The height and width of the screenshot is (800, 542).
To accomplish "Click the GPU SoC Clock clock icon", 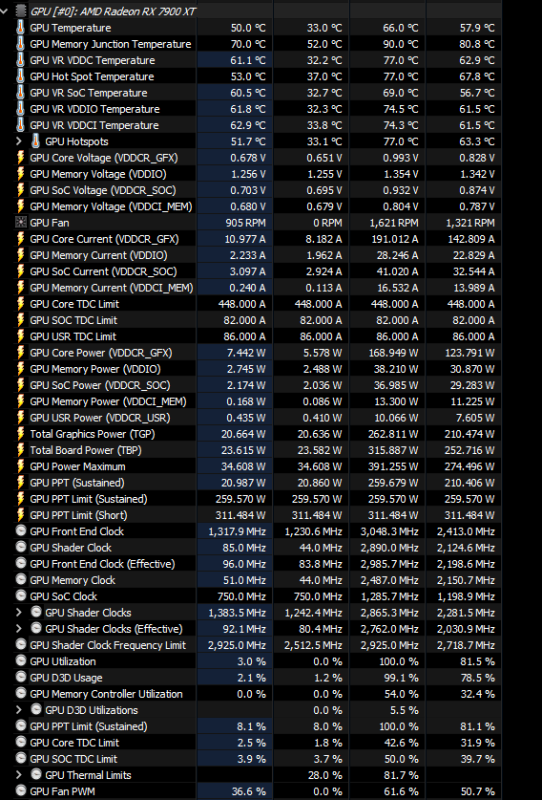I will click(x=20, y=596).
